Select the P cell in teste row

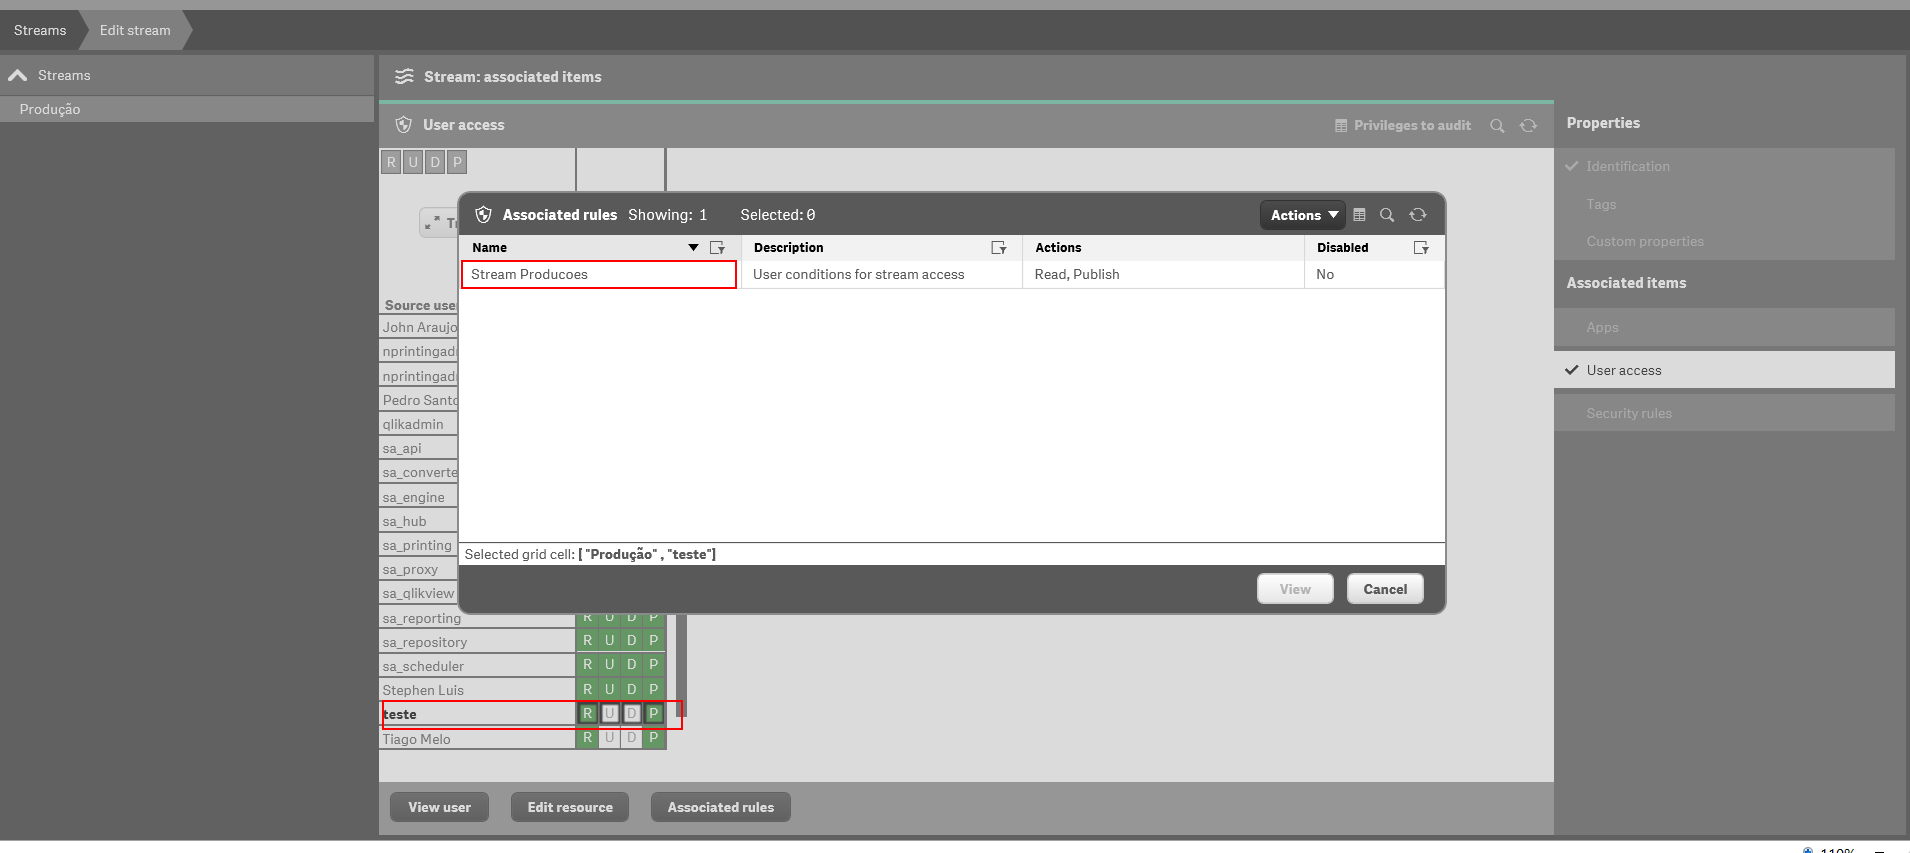(654, 714)
